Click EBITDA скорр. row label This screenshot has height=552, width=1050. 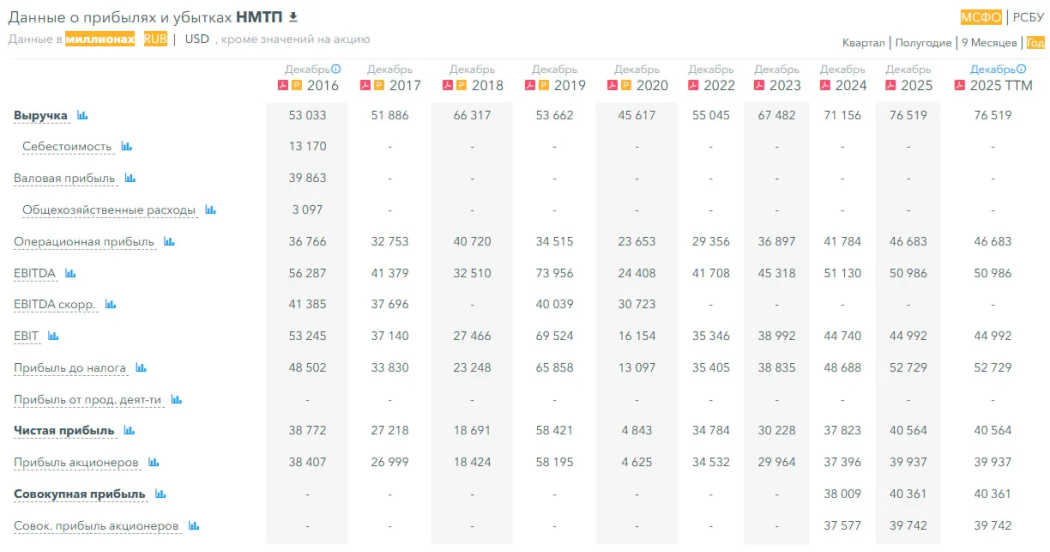(x=54, y=305)
